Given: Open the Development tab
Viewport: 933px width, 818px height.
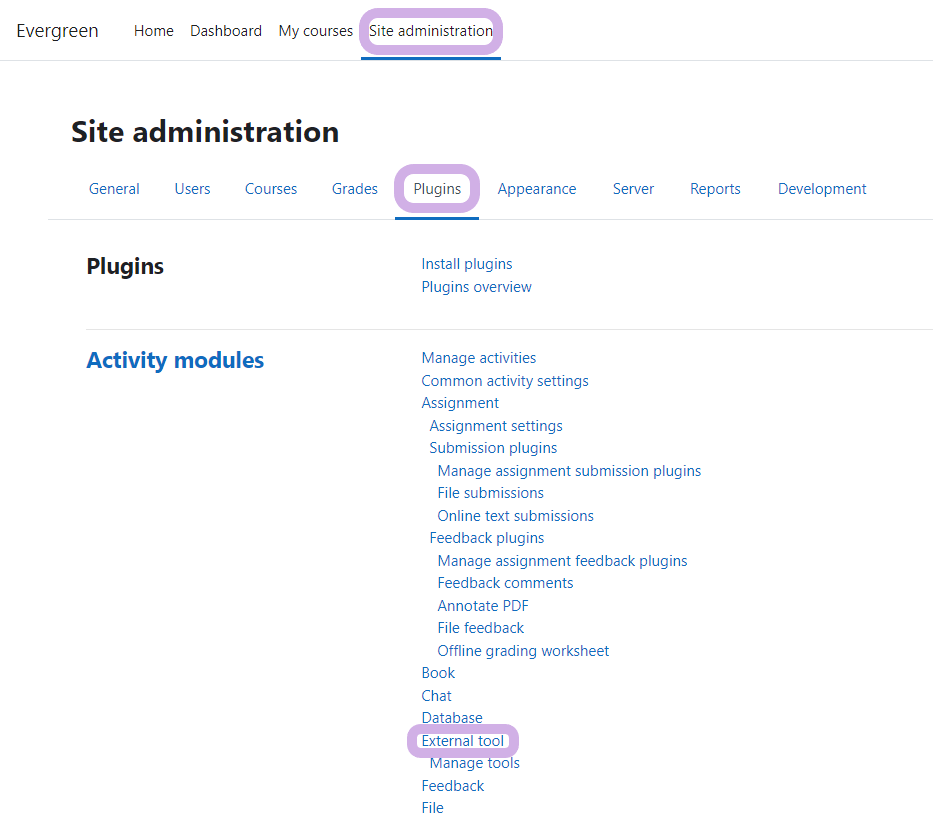Looking at the screenshot, I should click(x=822, y=189).
